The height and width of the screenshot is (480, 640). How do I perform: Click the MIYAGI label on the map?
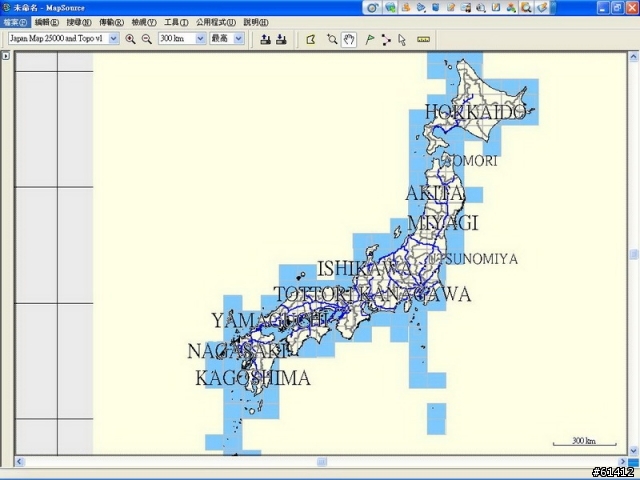[442, 223]
